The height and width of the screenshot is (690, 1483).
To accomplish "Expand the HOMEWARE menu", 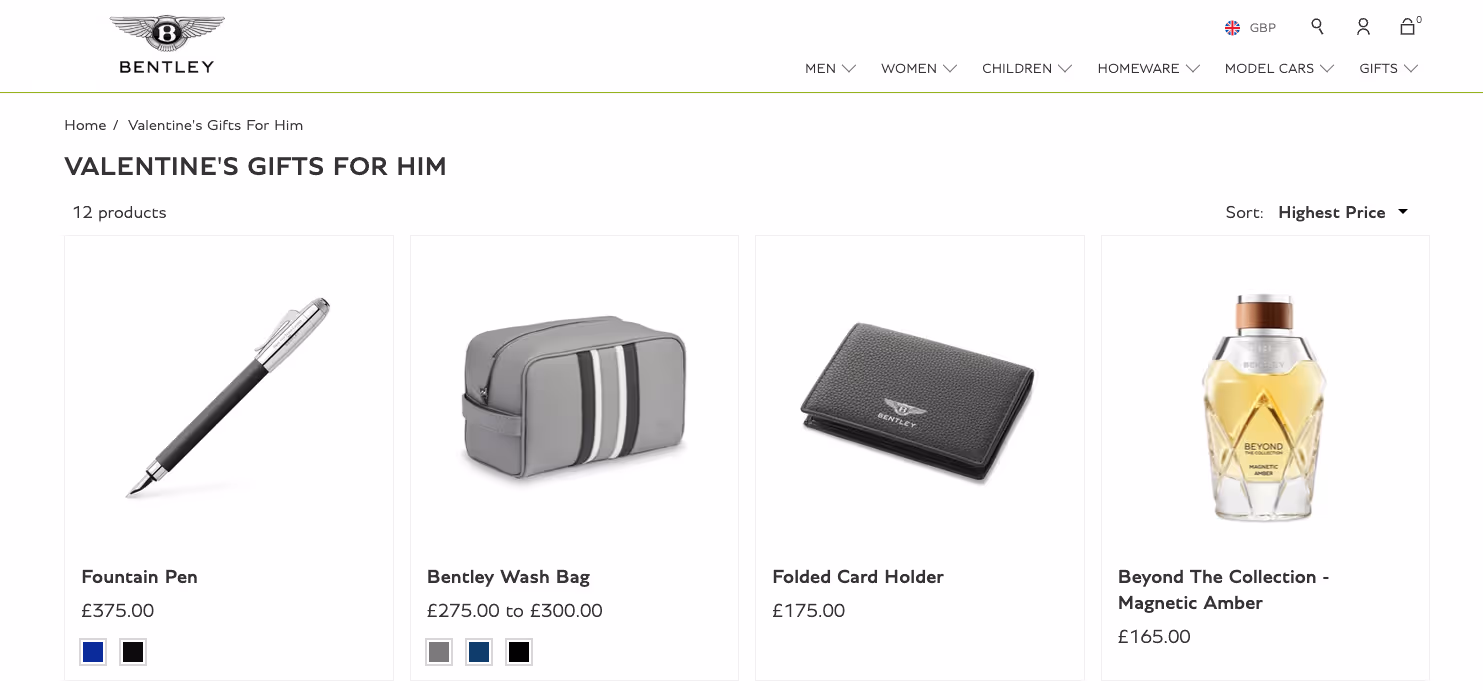I will tap(1148, 68).
